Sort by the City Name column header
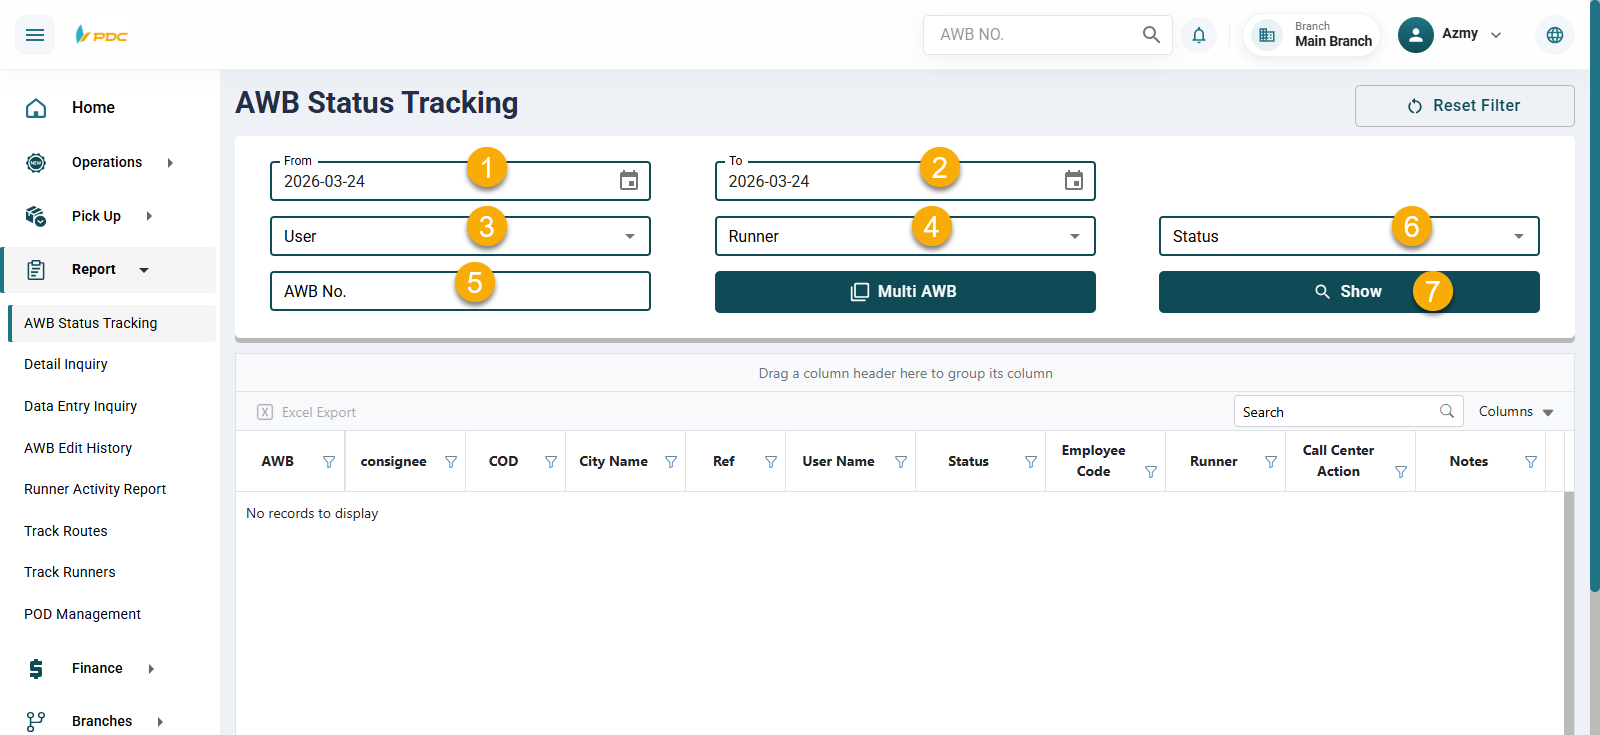Image resolution: width=1600 pixels, height=735 pixels. pyautogui.click(x=613, y=462)
